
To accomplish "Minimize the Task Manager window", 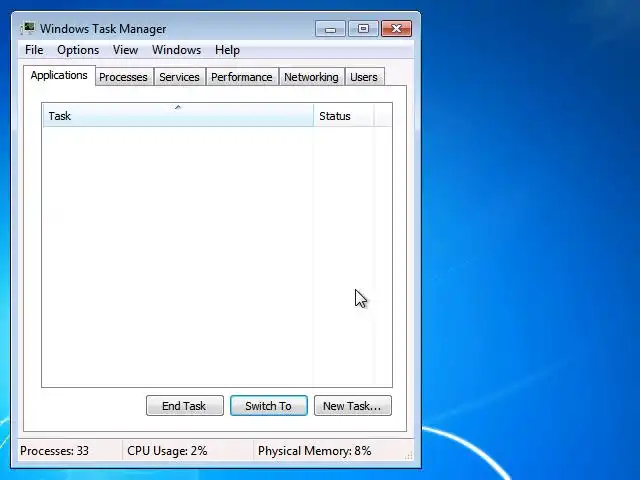I will pos(330,29).
